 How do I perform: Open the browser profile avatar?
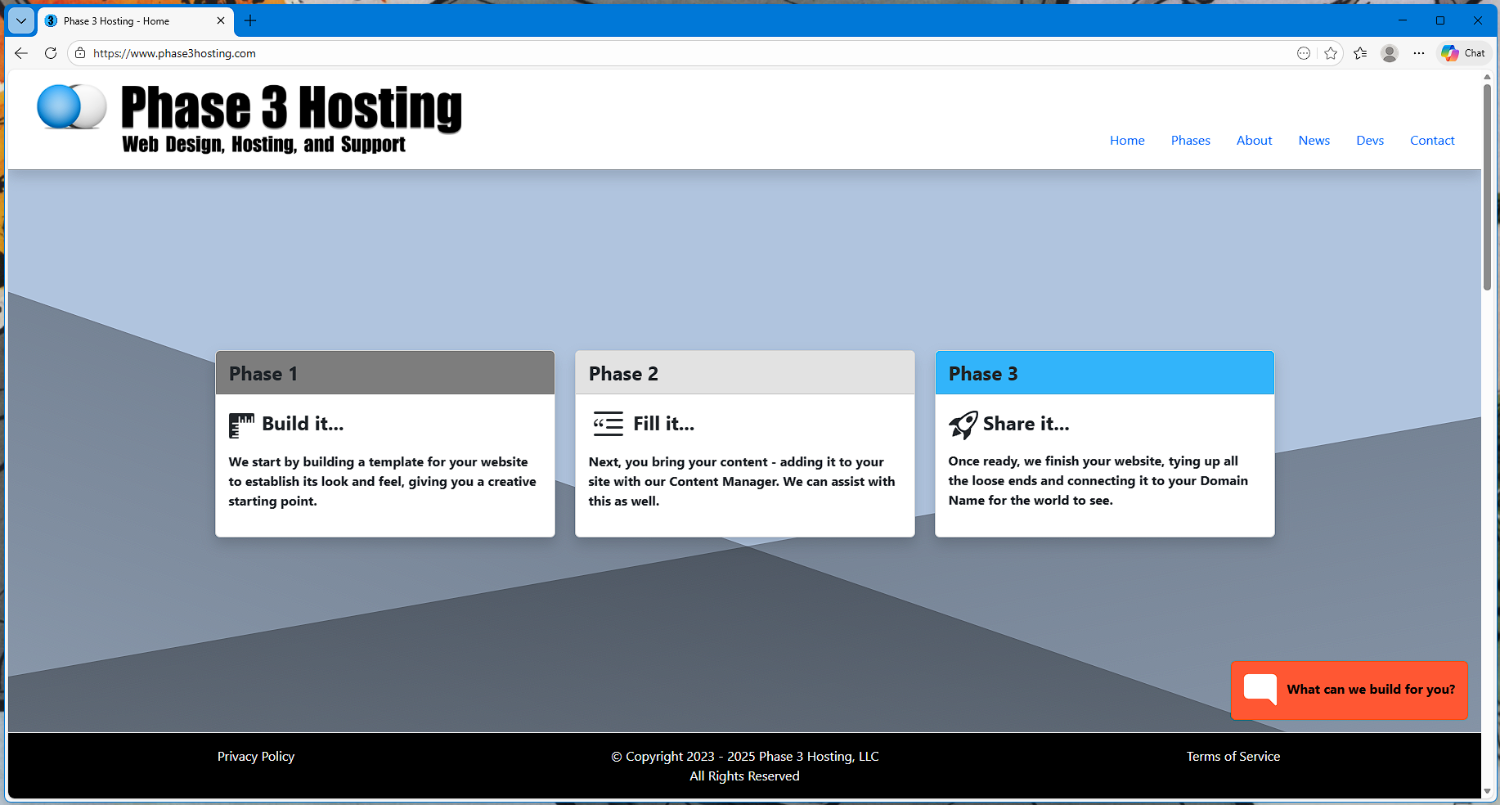1389,53
